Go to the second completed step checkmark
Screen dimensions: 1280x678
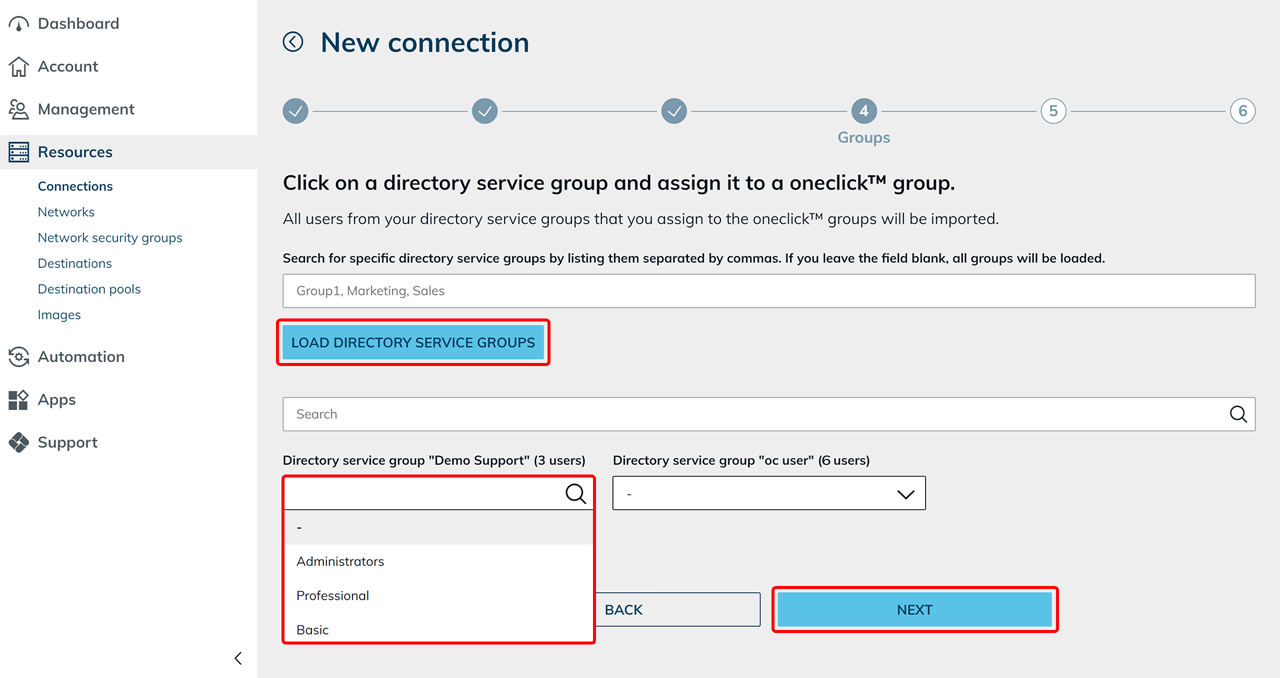tap(485, 111)
